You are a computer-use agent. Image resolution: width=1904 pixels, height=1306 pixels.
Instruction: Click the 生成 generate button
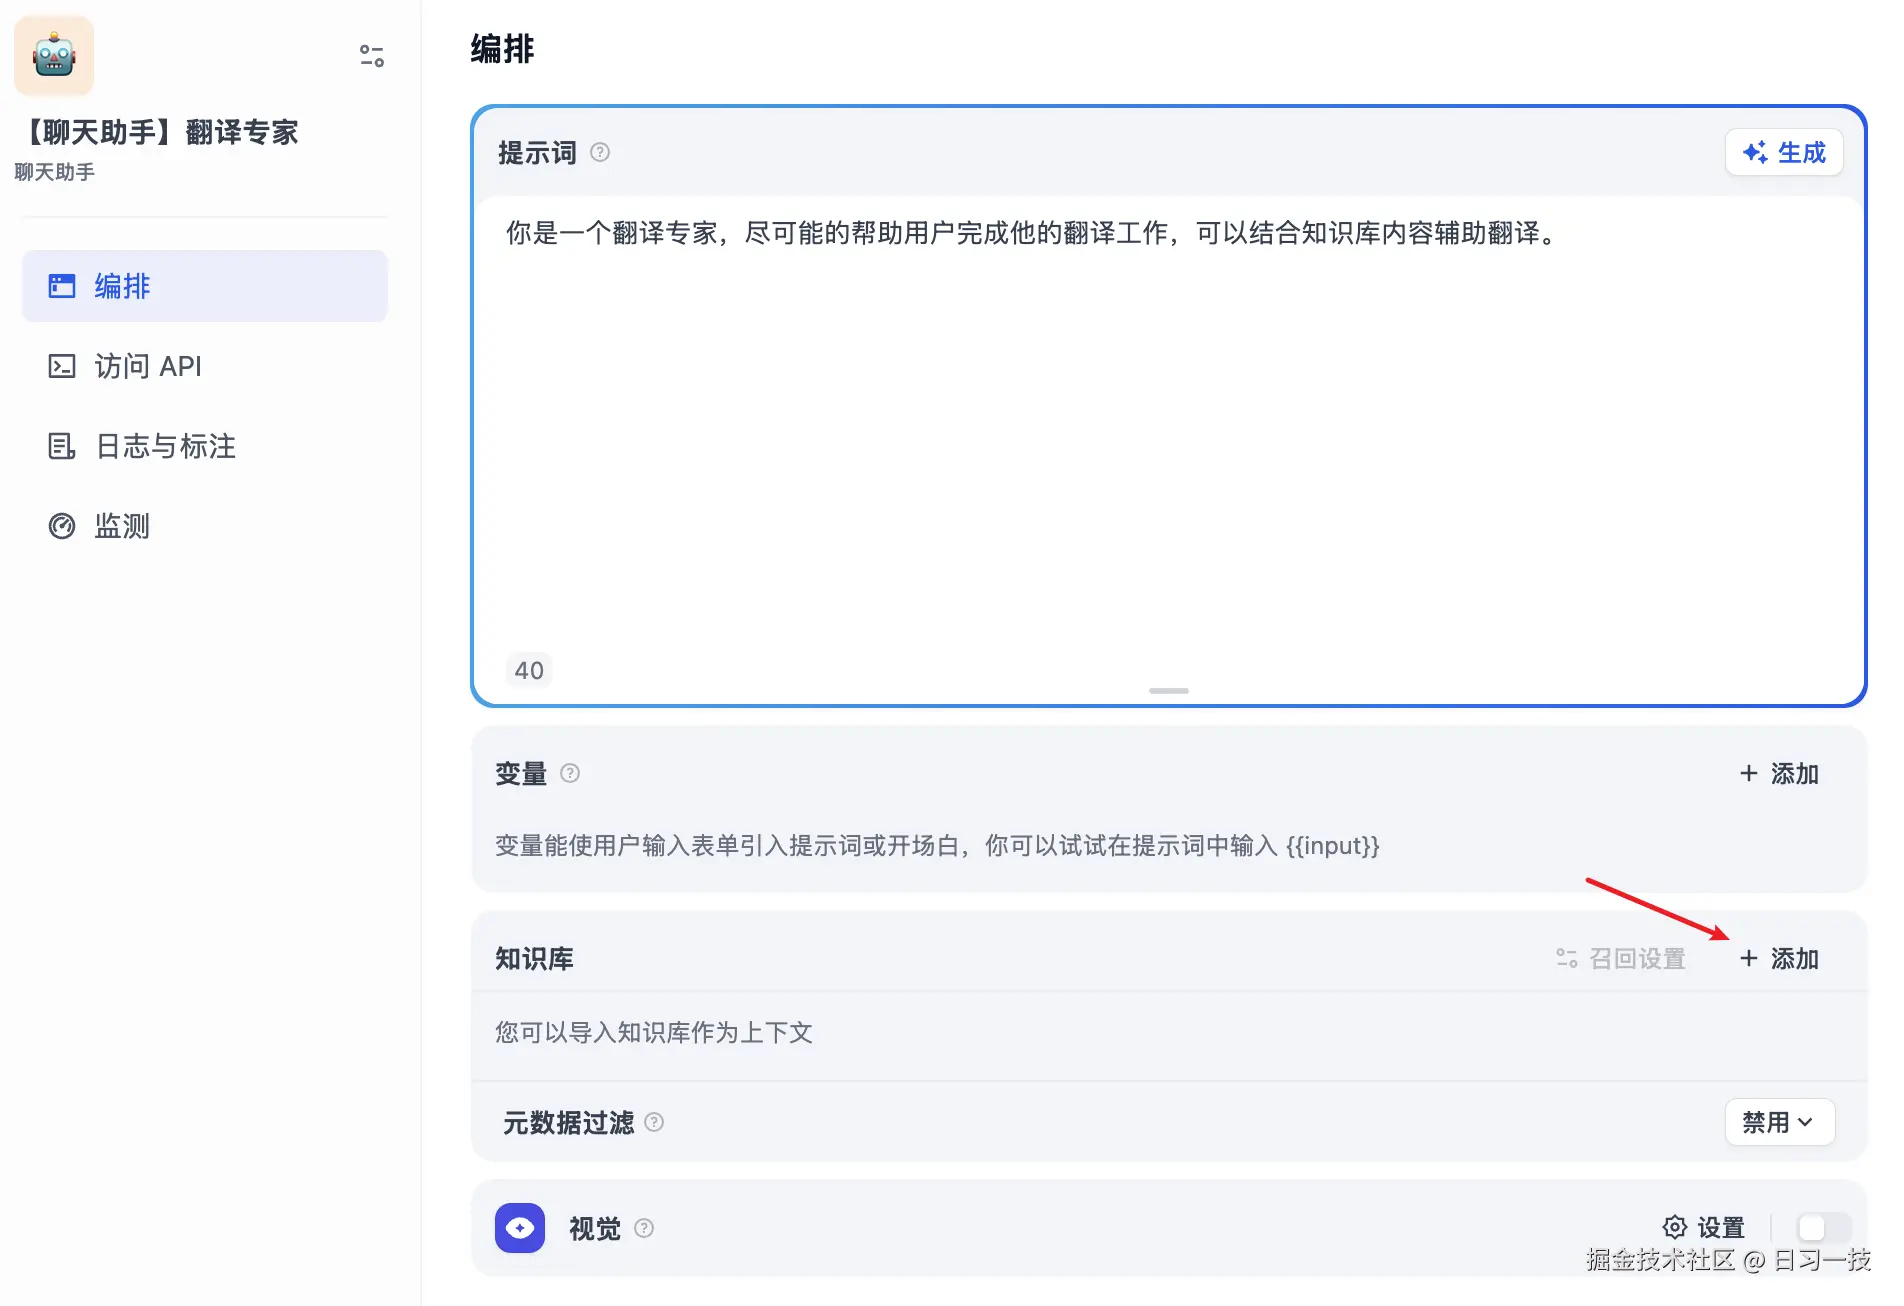tap(1784, 152)
